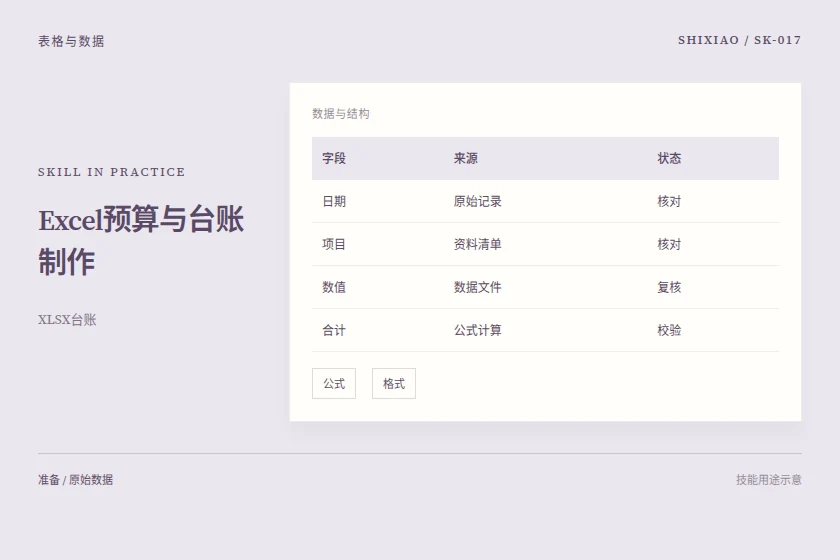Click the Excel预算与台账制作 title
The image size is (840, 560).
pyautogui.click(x=141, y=241)
